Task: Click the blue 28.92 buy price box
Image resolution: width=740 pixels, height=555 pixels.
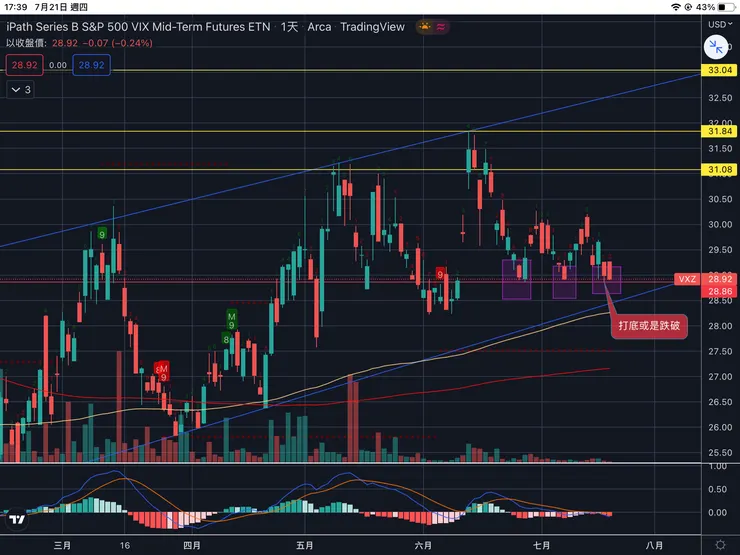Action: point(92,65)
